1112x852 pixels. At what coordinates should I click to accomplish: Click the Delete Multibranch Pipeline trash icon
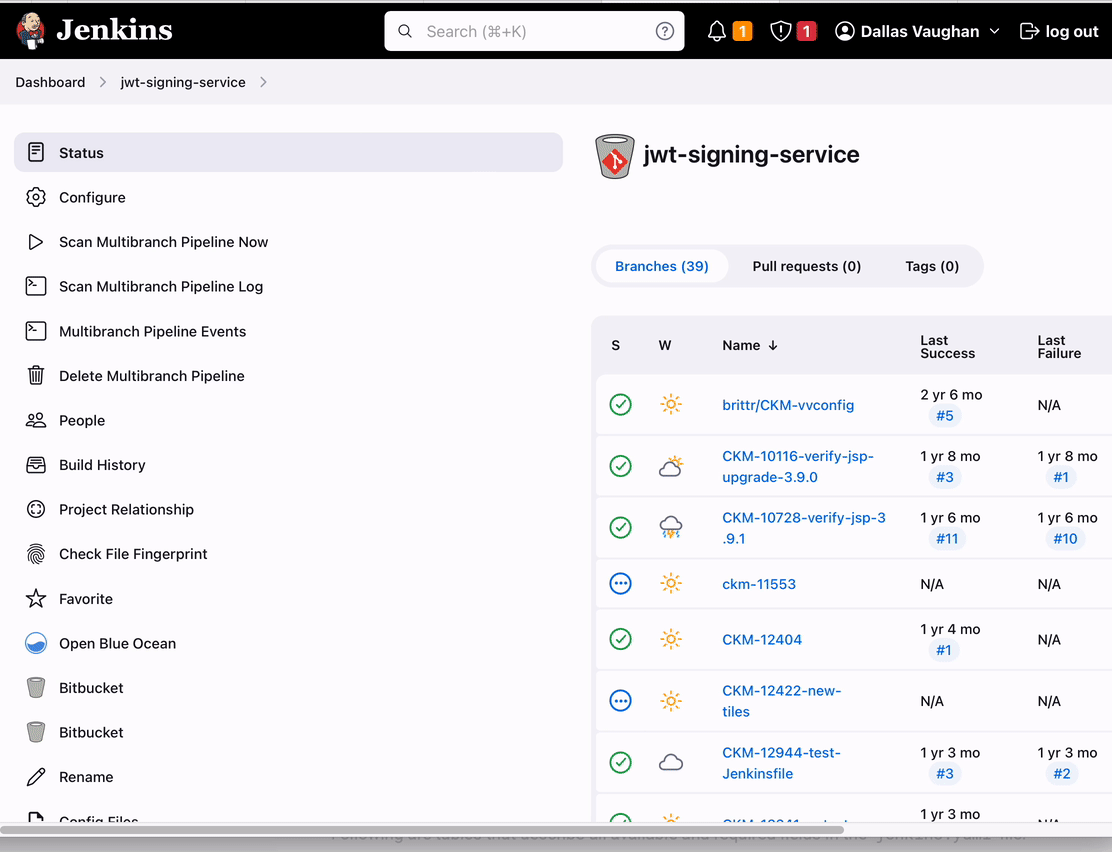(36, 375)
